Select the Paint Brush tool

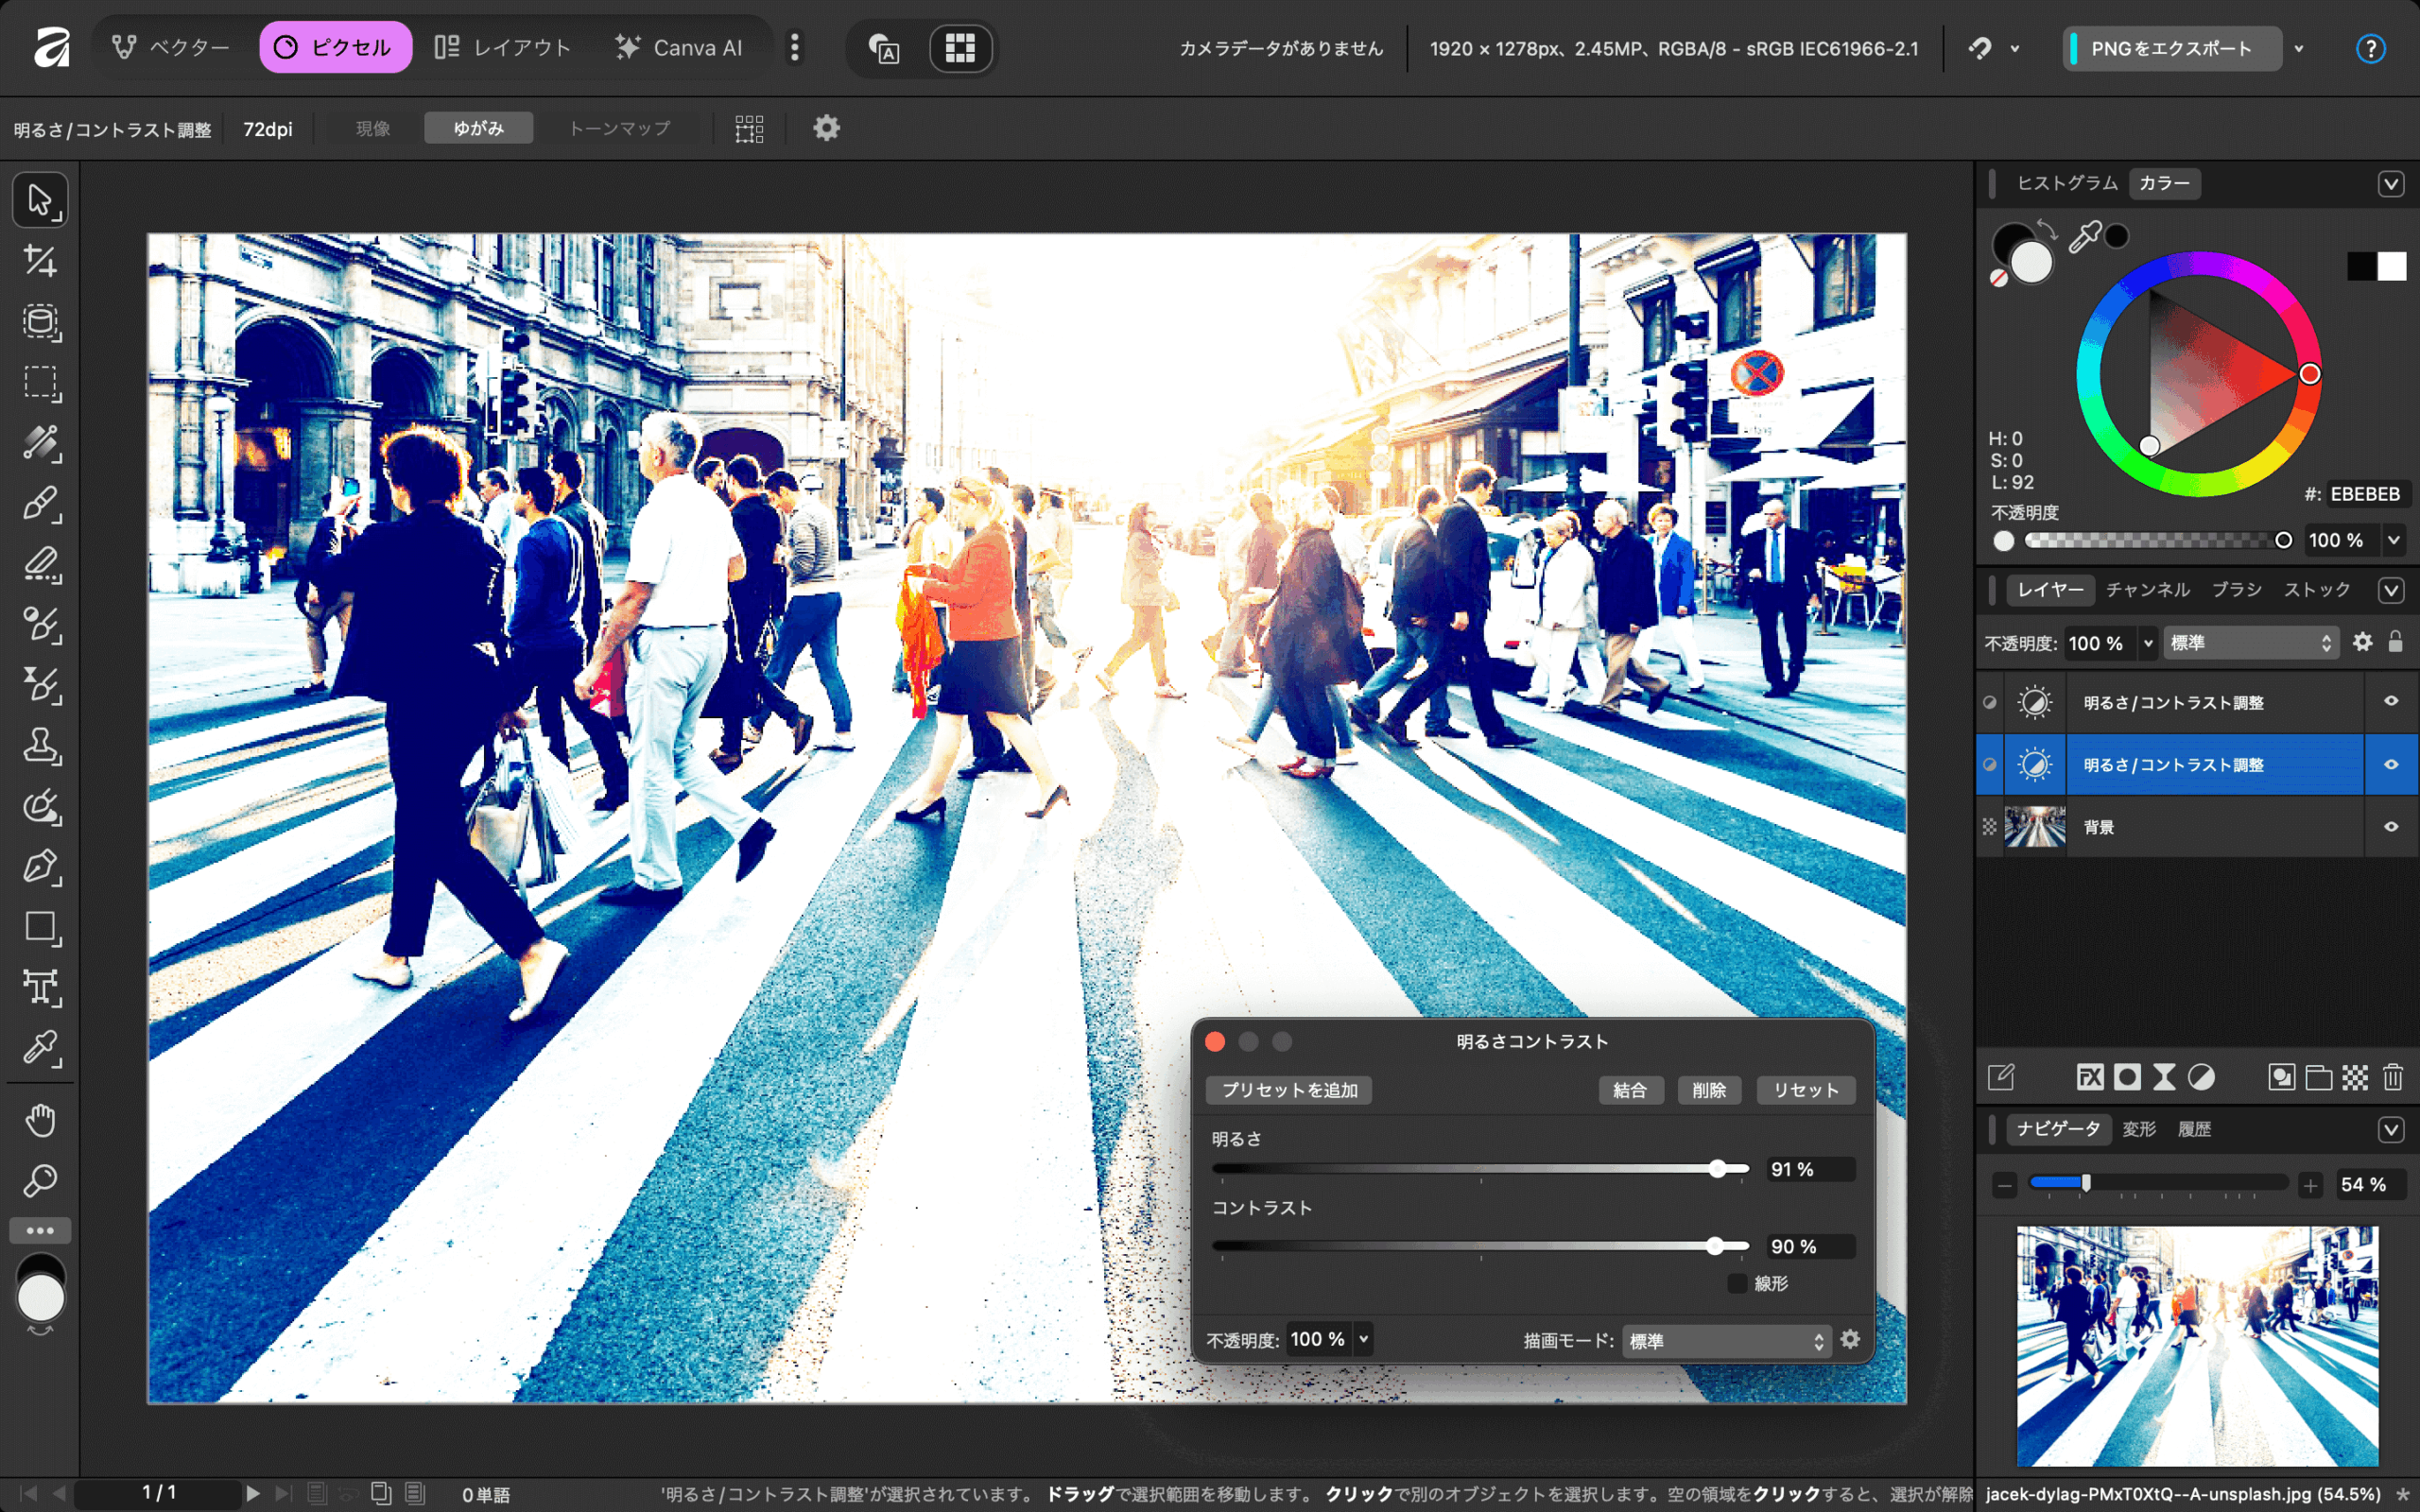[40, 503]
